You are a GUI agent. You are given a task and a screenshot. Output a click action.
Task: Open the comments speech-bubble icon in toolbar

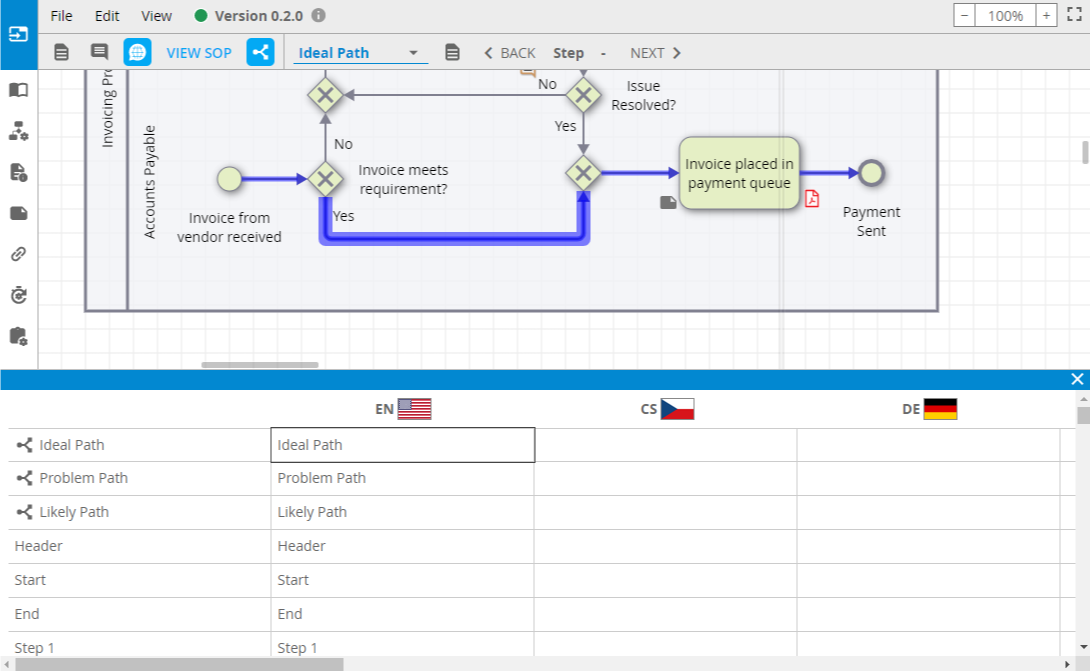(99, 53)
